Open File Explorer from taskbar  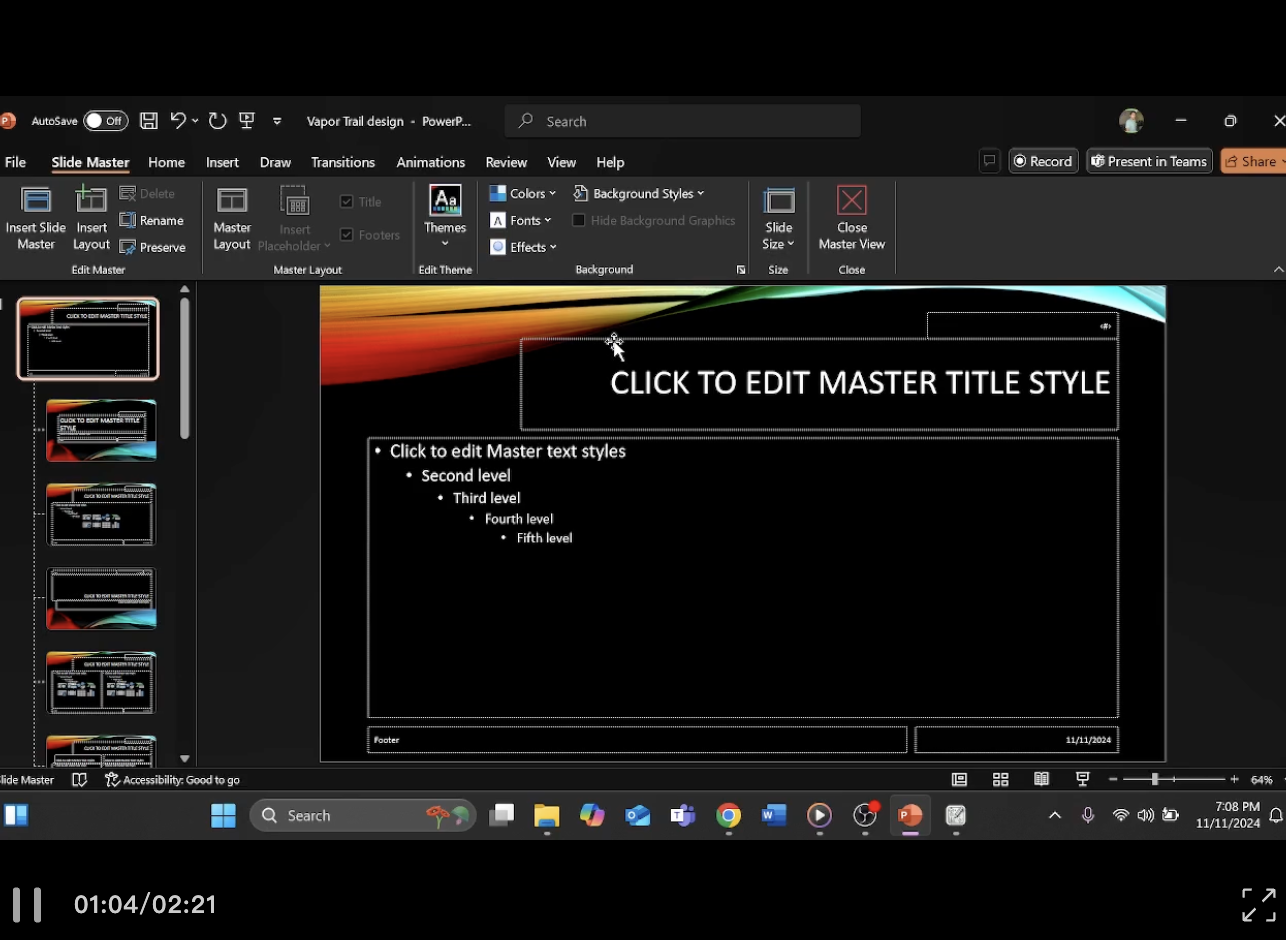tap(546, 816)
